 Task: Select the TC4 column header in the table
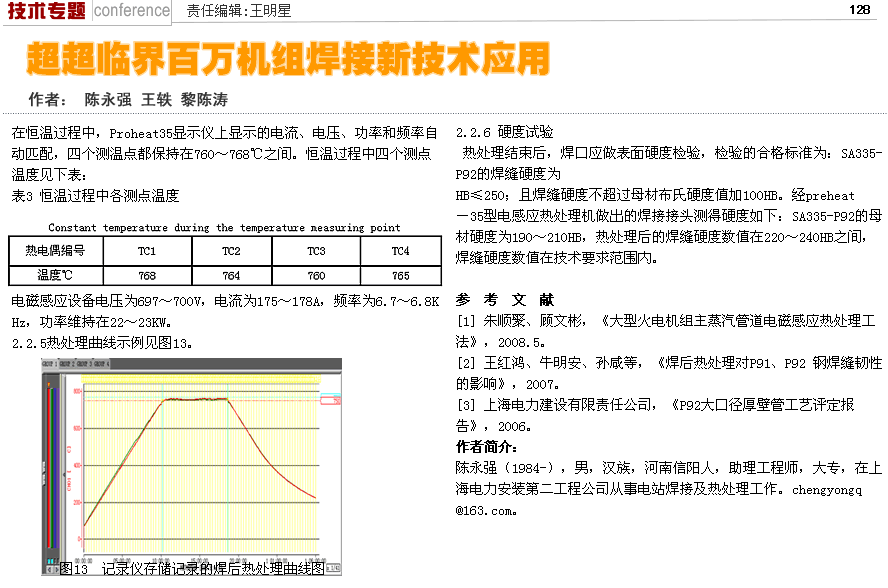click(400, 251)
